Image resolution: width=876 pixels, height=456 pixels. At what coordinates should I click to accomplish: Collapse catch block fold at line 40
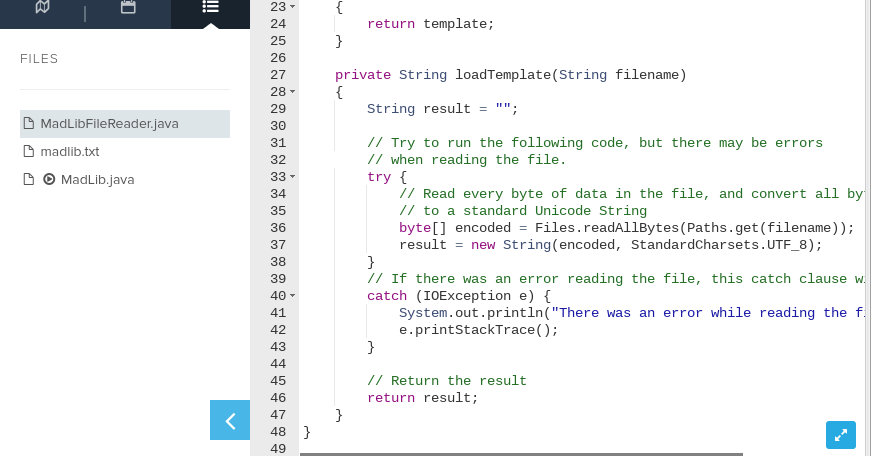click(x=292, y=296)
